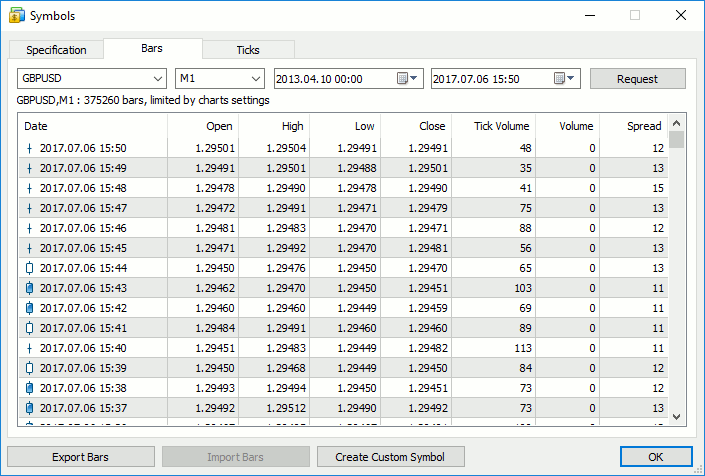705x476 pixels.
Task: Select the row dated 2017.07.06 15:50
Action: [x=344, y=148]
